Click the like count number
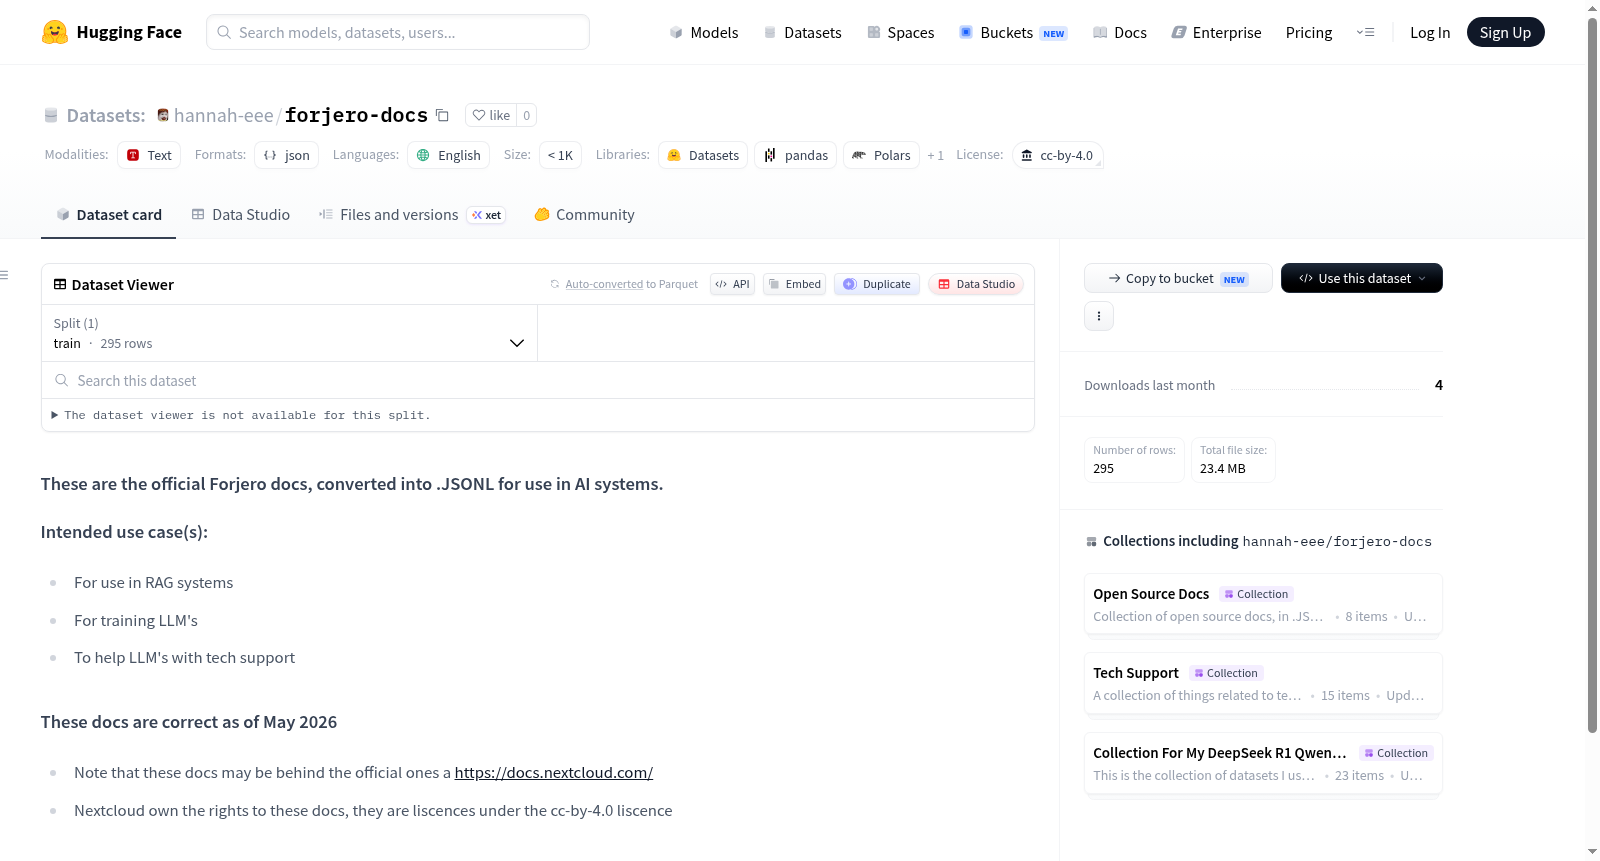 (527, 115)
